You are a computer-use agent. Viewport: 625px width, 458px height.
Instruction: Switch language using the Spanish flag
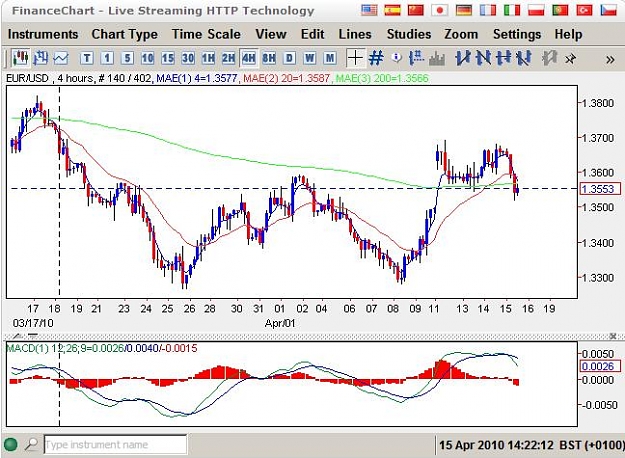pyautogui.click(x=393, y=10)
